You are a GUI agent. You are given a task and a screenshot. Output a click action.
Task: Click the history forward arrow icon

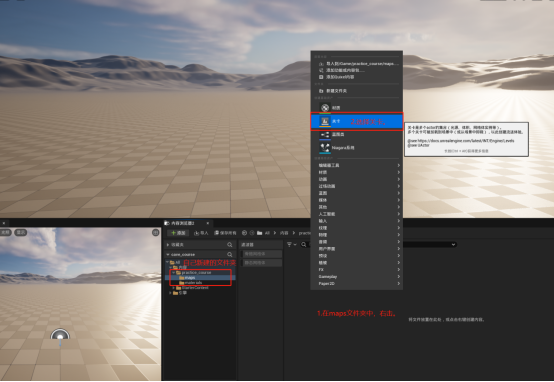tap(252, 233)
